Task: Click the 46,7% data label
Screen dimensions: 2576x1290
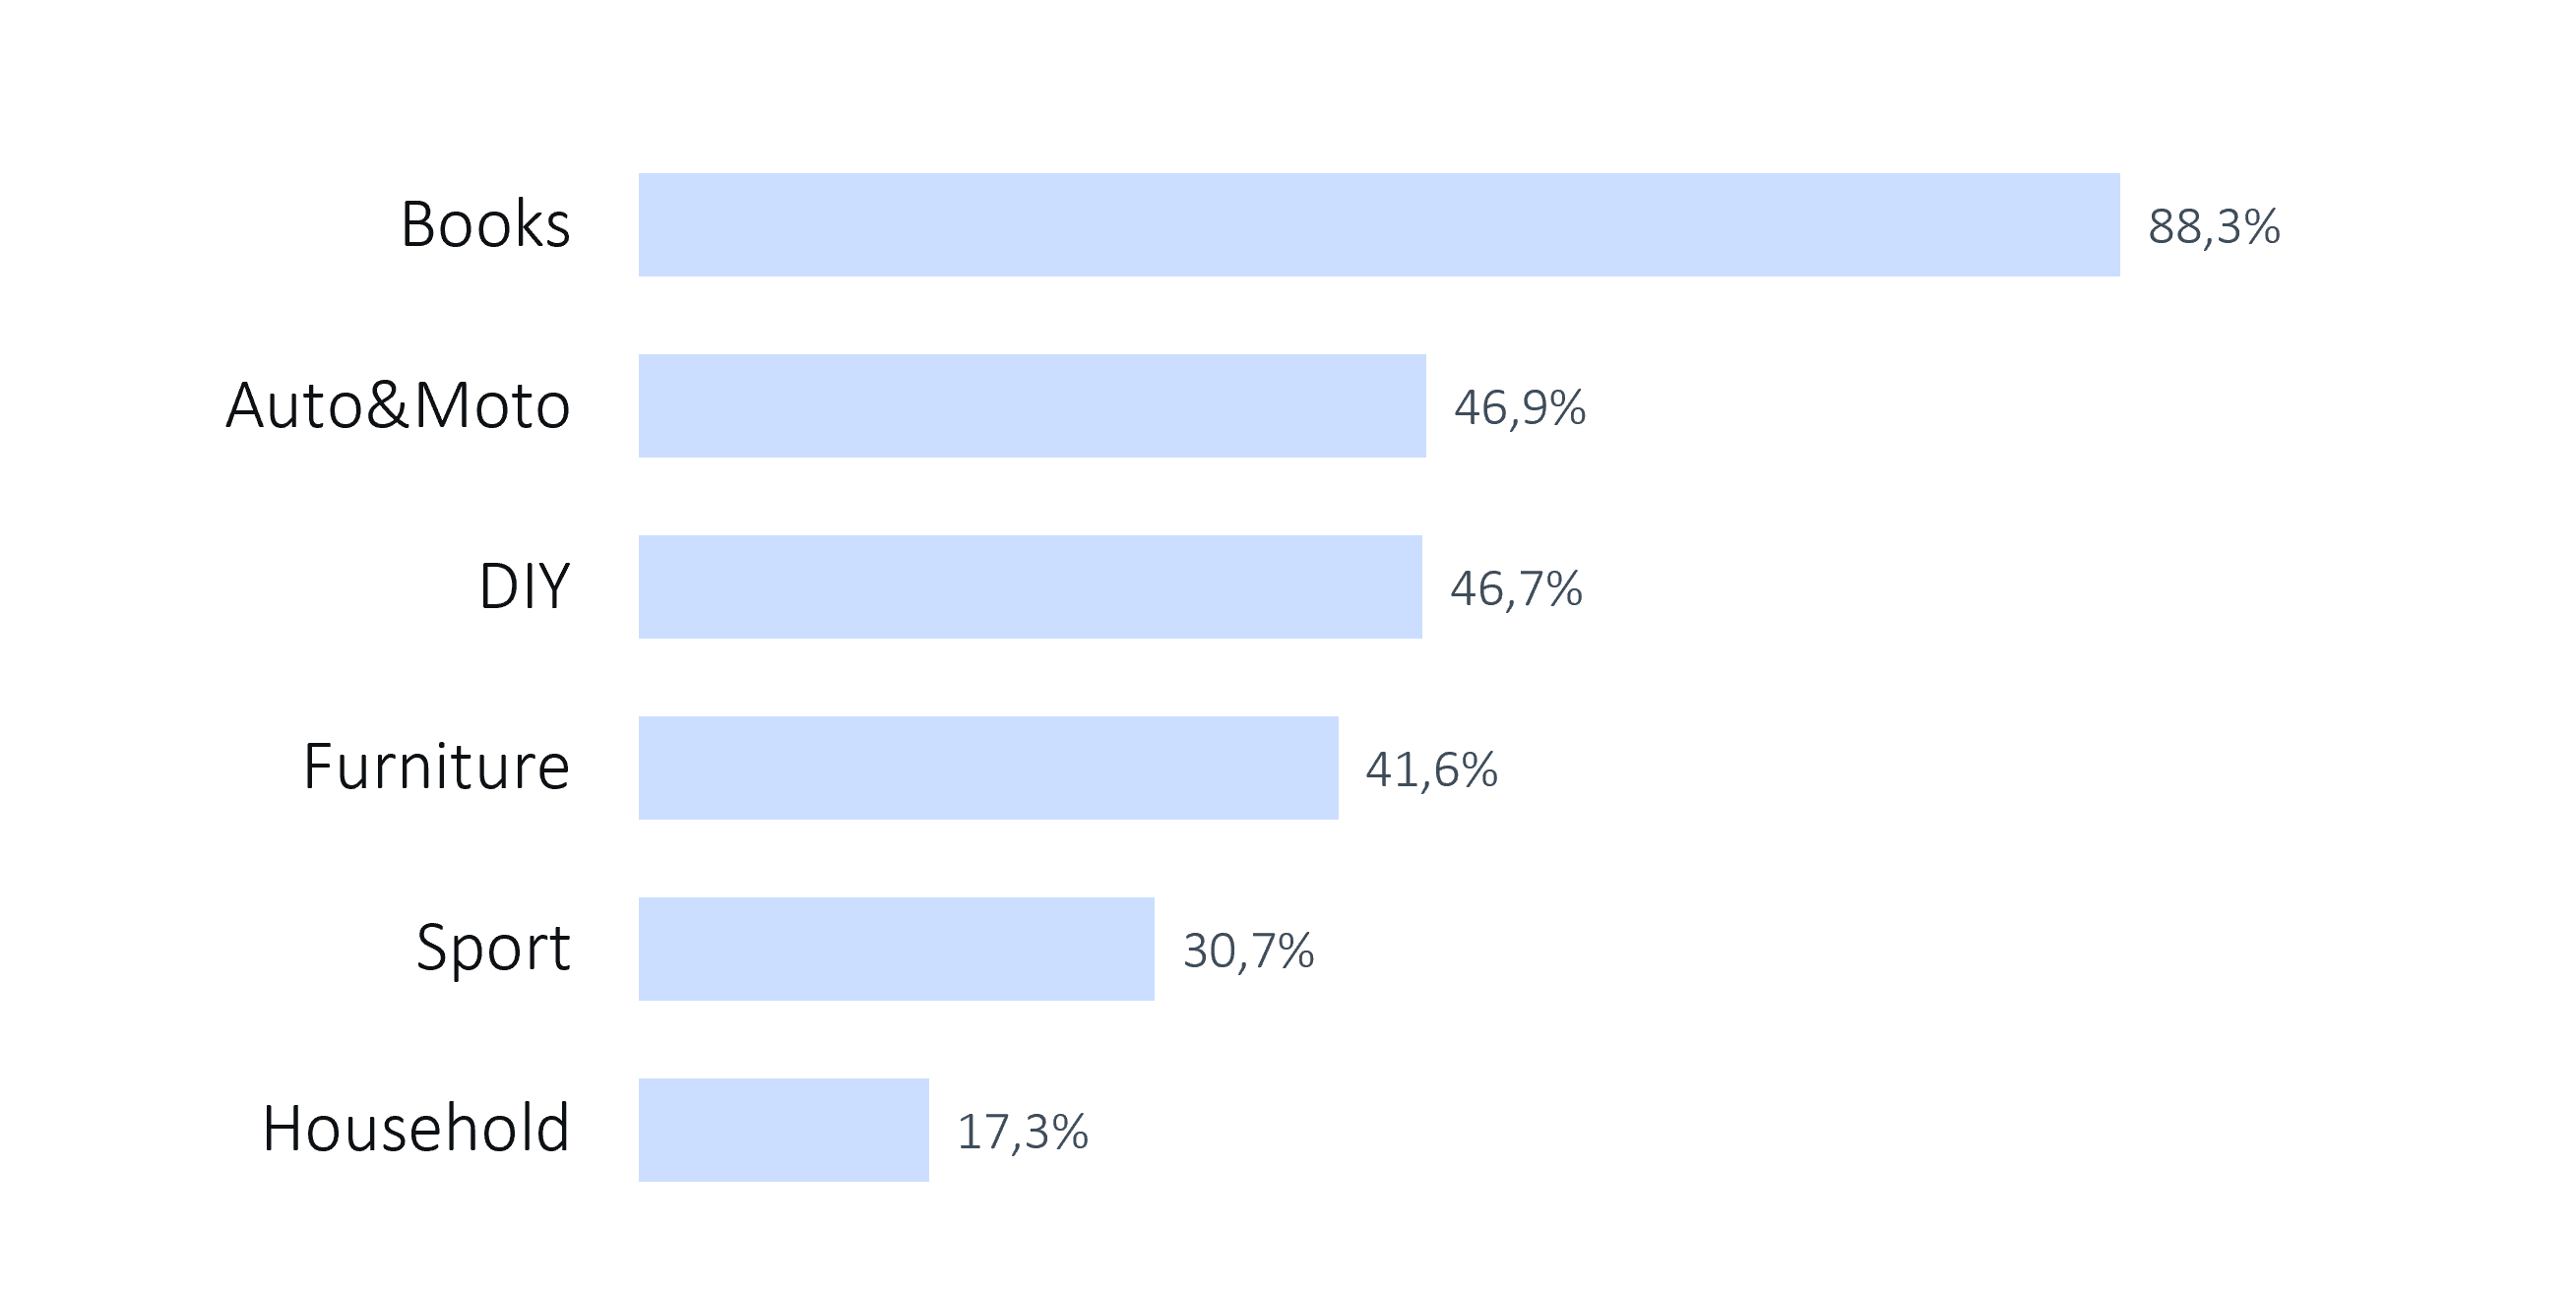Action: tap(1516, 589)
